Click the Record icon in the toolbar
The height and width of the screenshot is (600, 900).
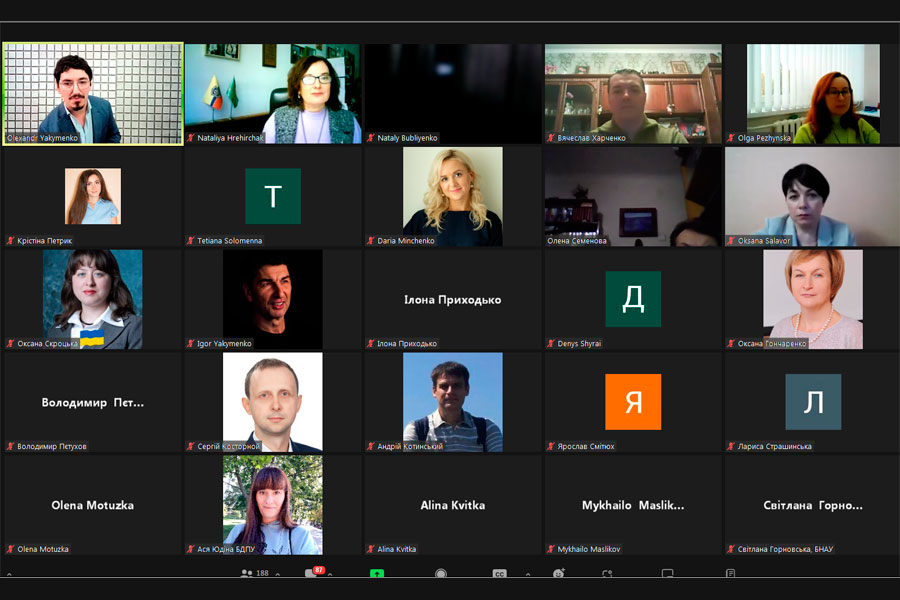(441, 573)
